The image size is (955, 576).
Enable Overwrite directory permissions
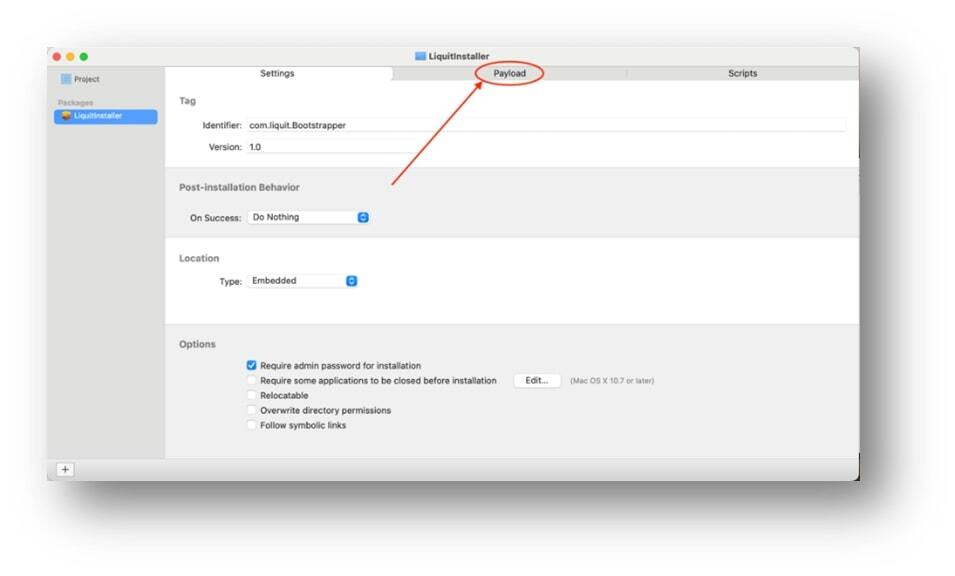[x=250, y=410]
